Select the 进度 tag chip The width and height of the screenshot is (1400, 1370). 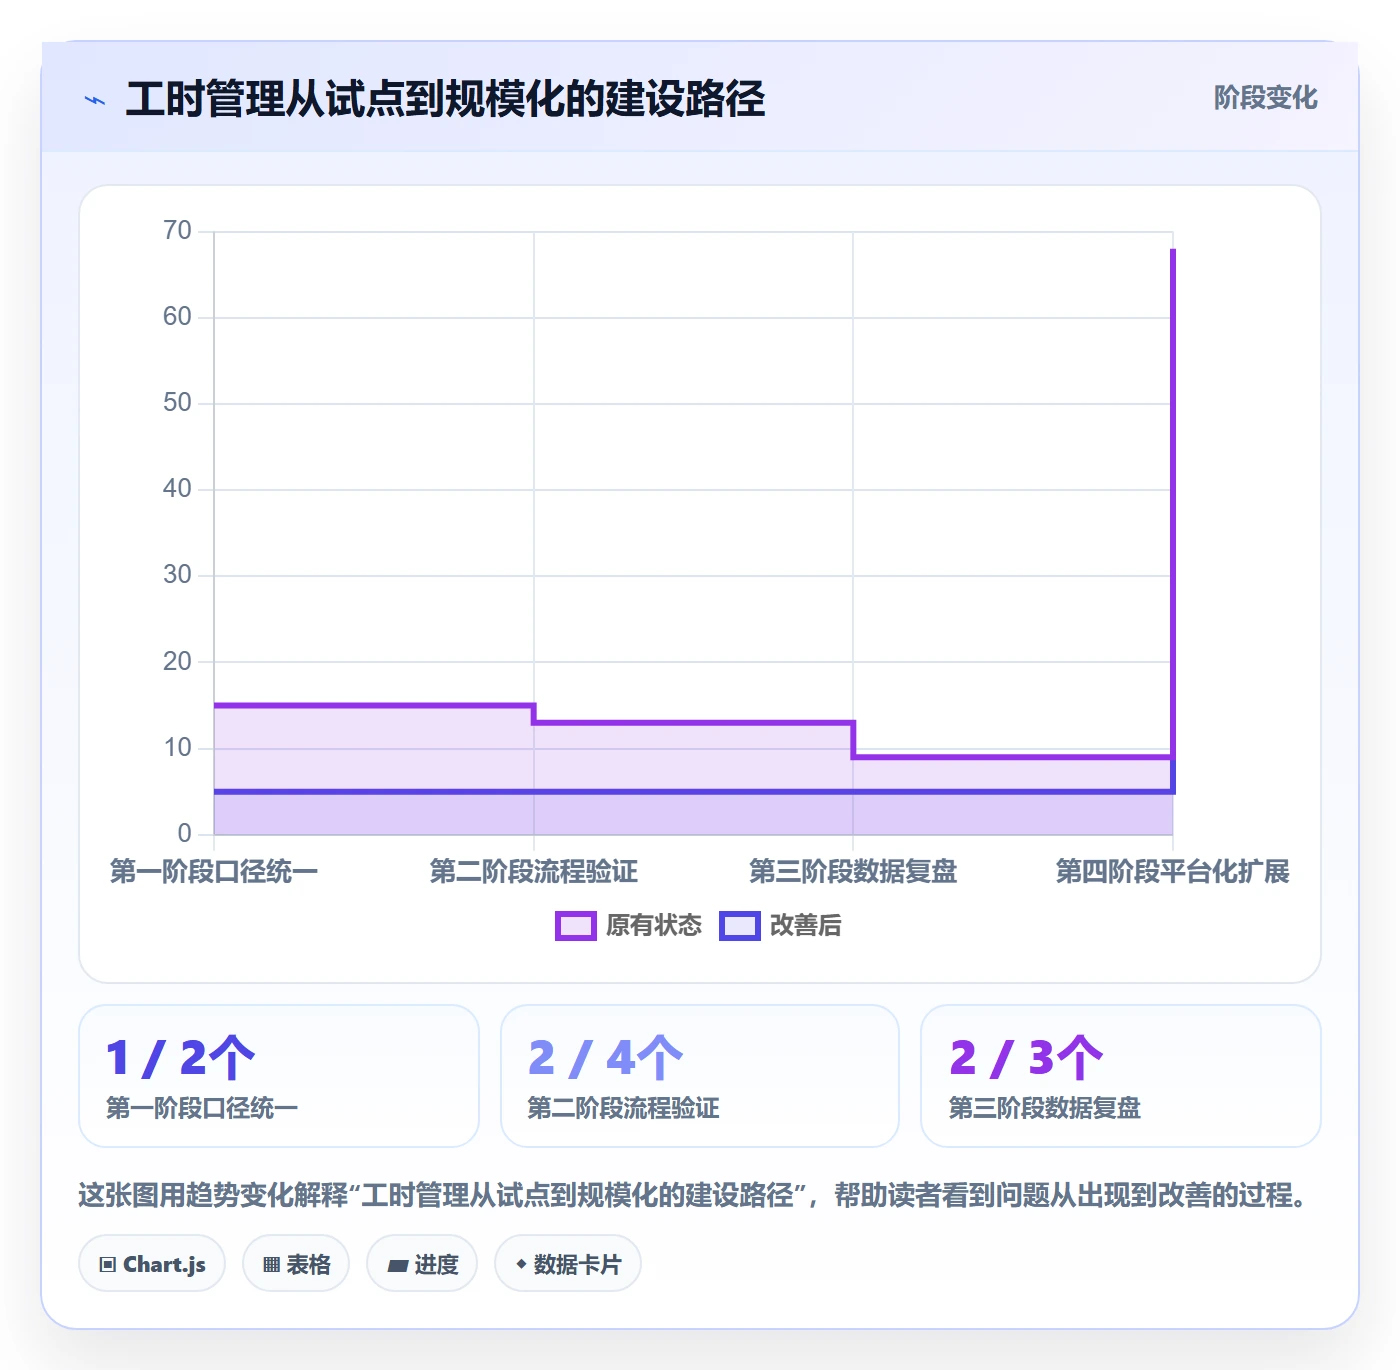(x=422, y=1264)
